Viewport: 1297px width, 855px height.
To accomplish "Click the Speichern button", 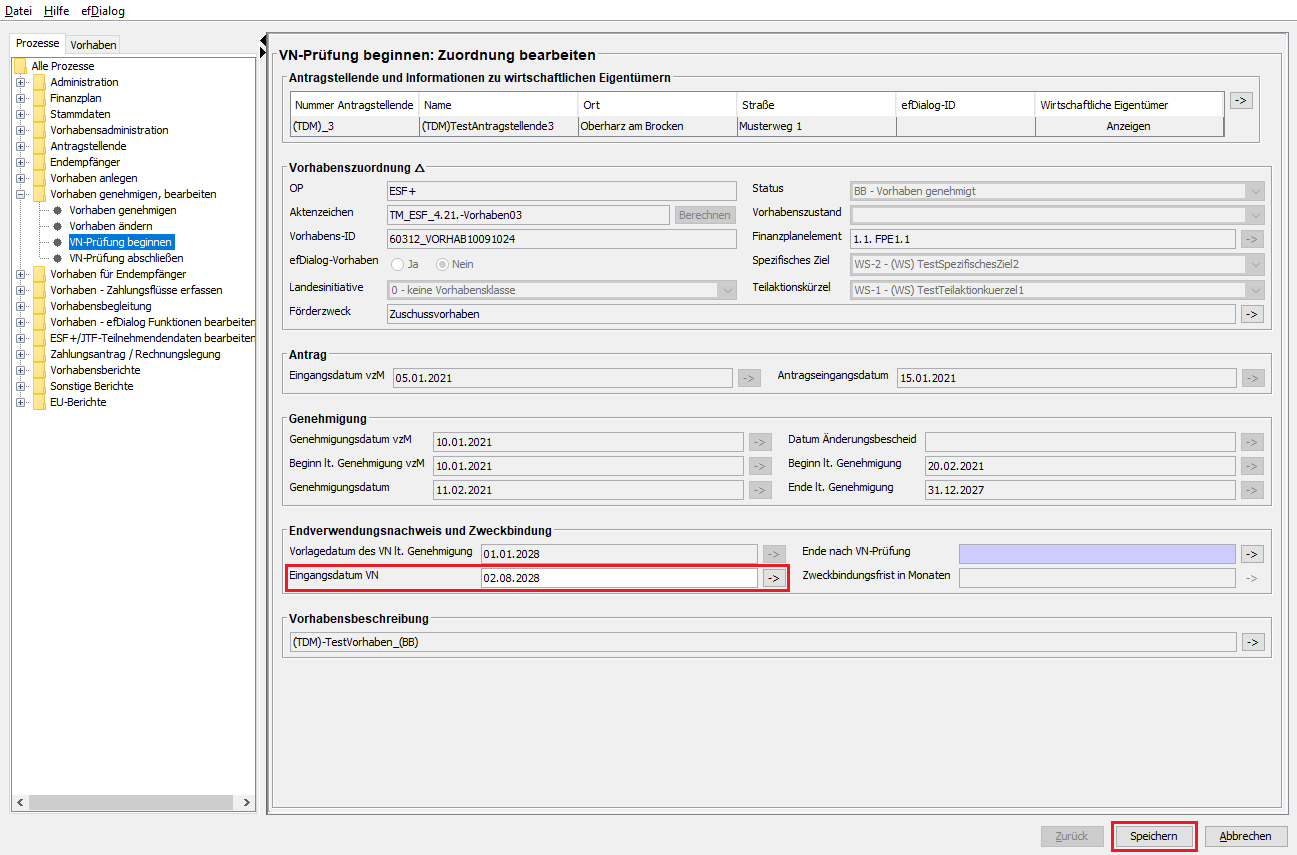I will pos(1154,836).
